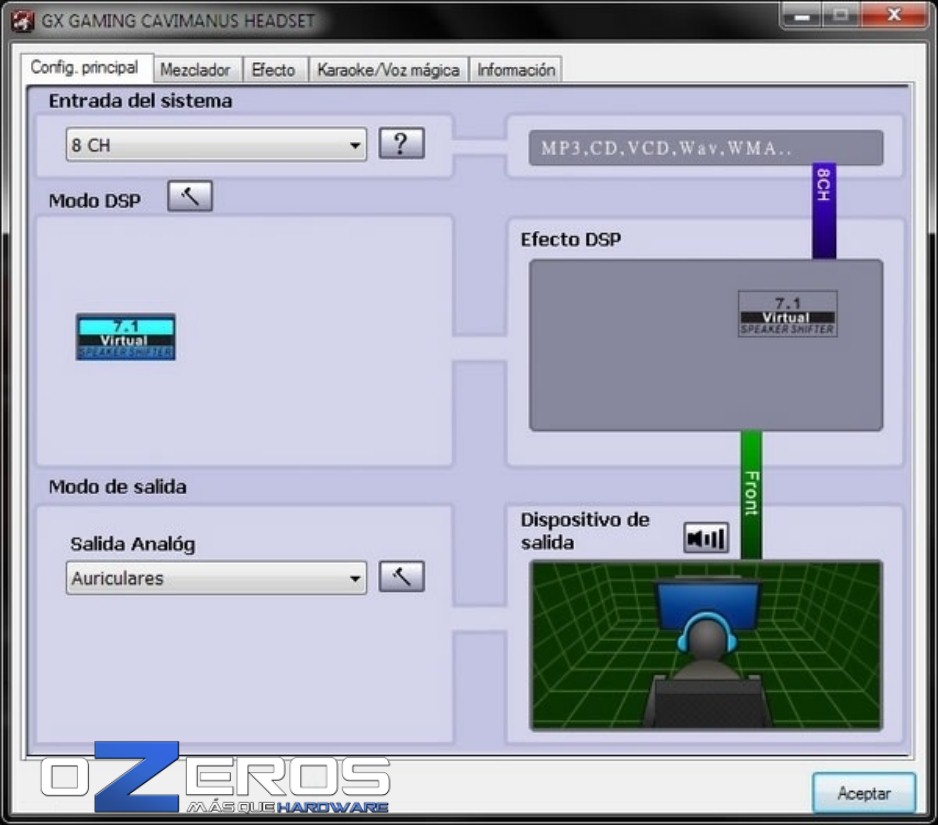The width and height of the screenshot is (938, 825).
Task: Toggle 7.1 Virtual Speaker Shifter in Modo DSP
Action: click(126, 337)
